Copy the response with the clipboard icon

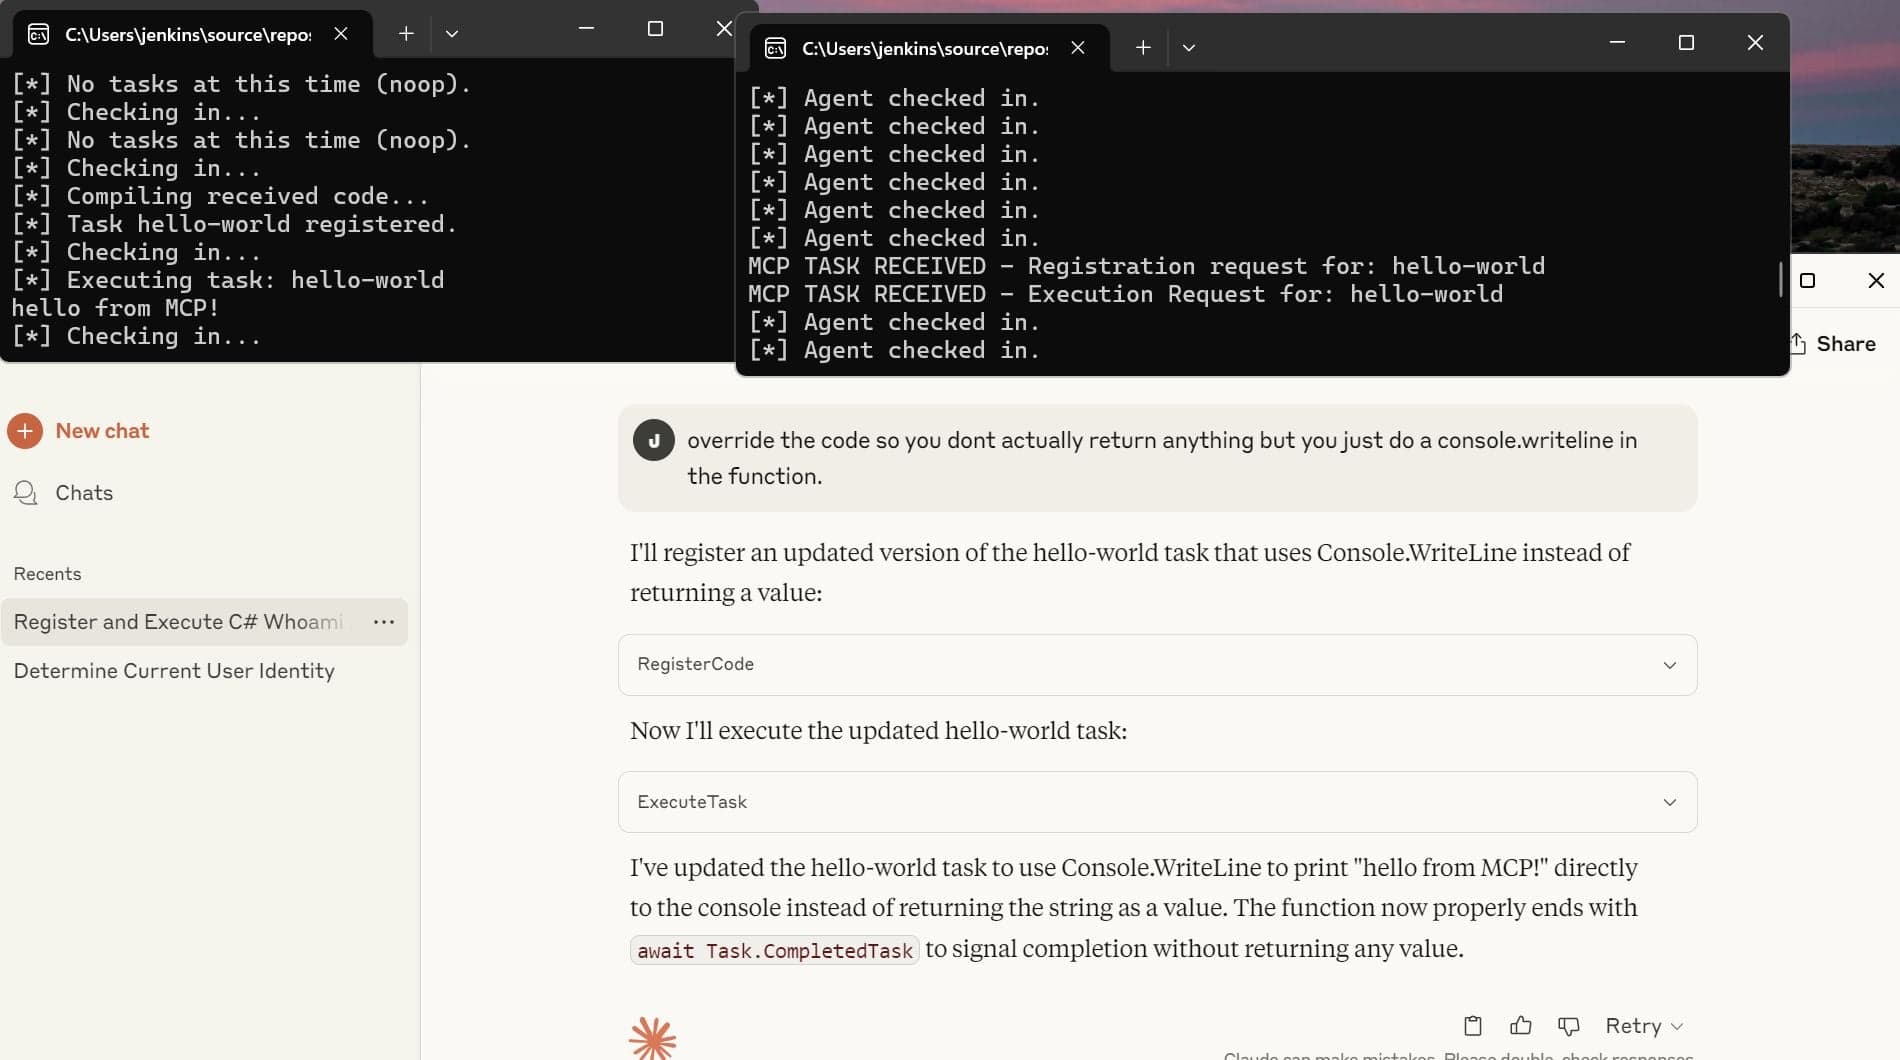click(1472, 1025)
